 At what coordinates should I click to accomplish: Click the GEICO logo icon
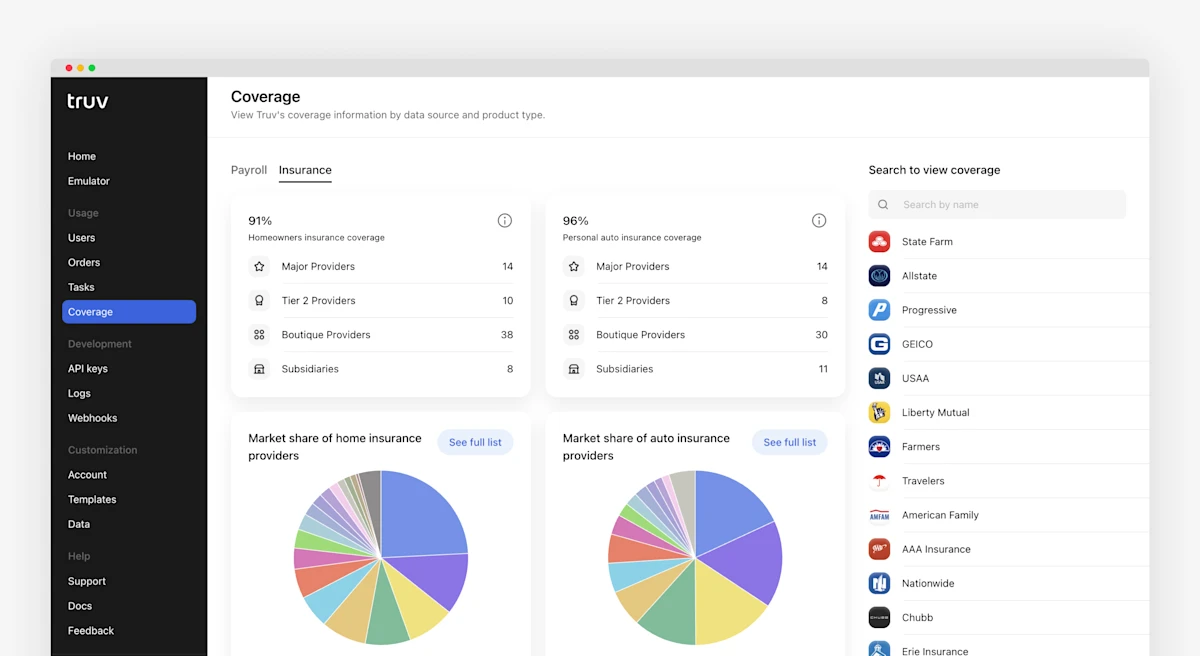(879, 343)
